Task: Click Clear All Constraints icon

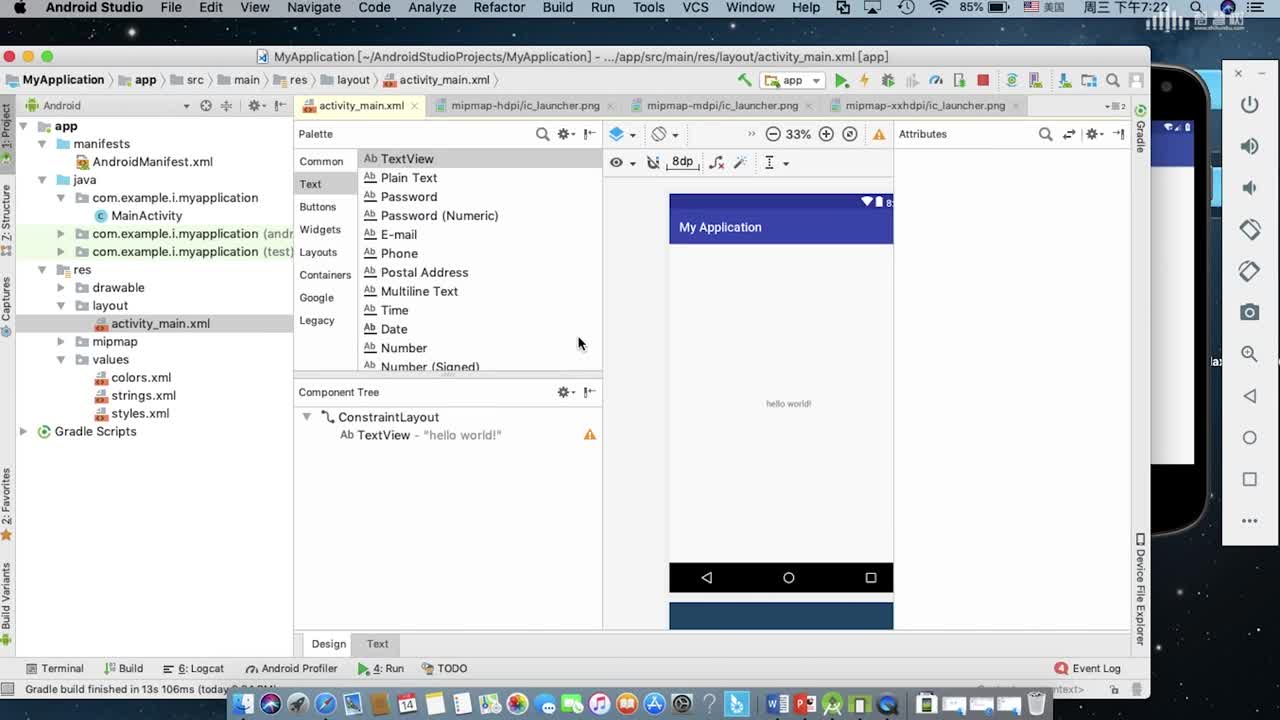Action: click(x=716, y=162)
